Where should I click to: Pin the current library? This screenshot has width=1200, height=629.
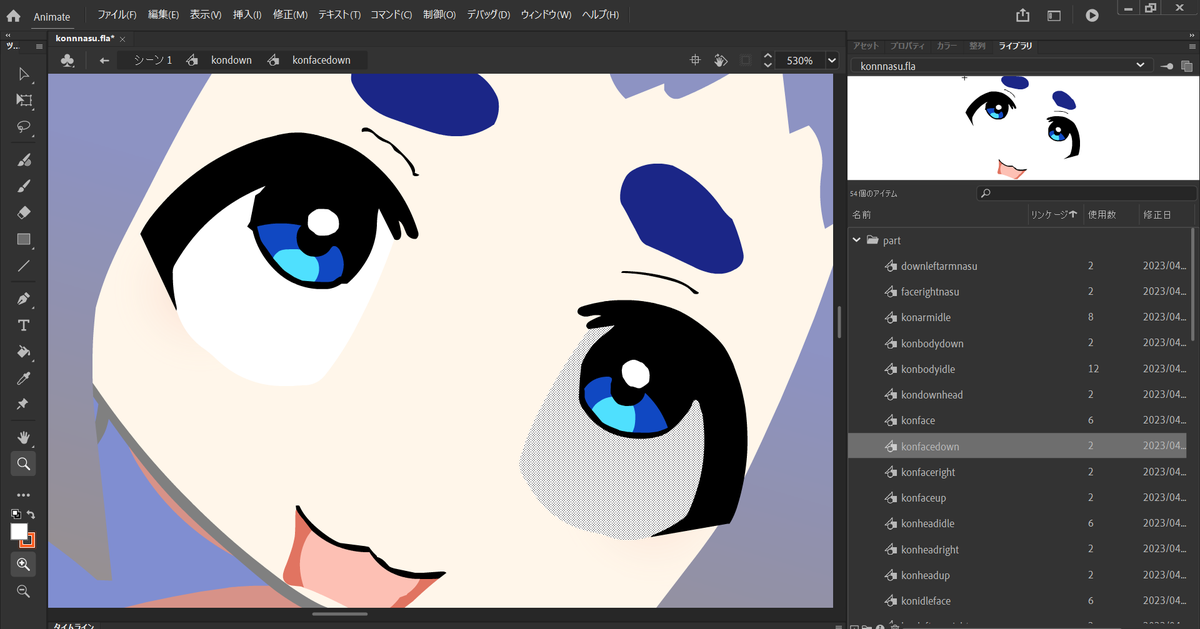(x=1167, y=66)
